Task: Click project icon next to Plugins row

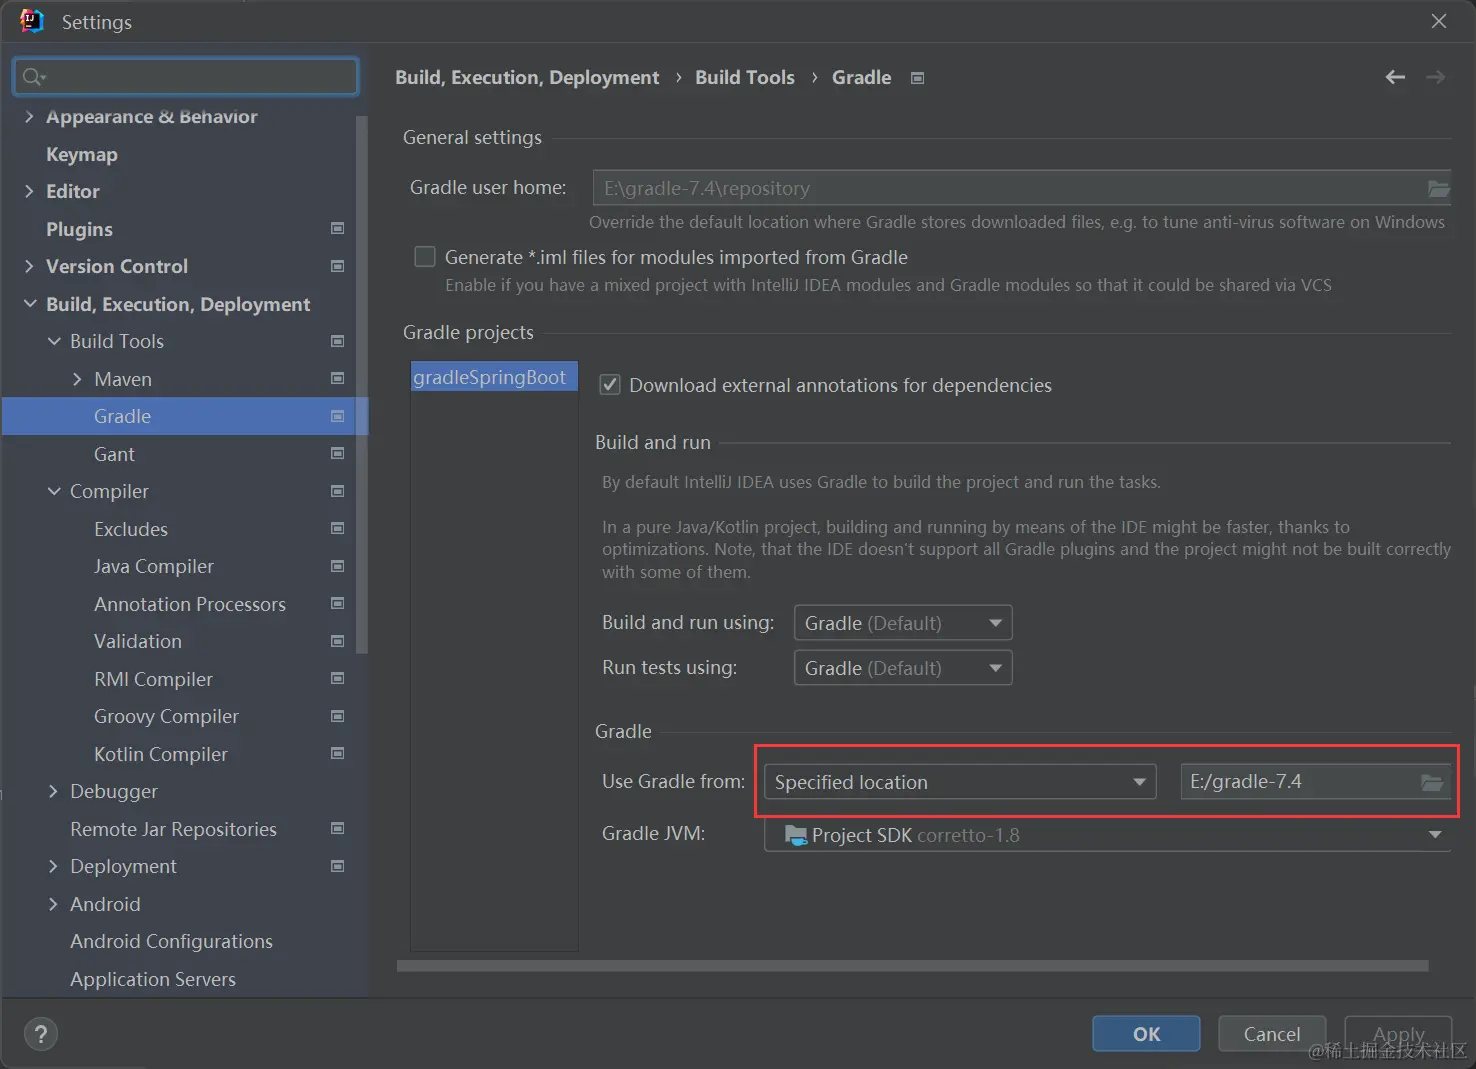Action: [338, 229]
